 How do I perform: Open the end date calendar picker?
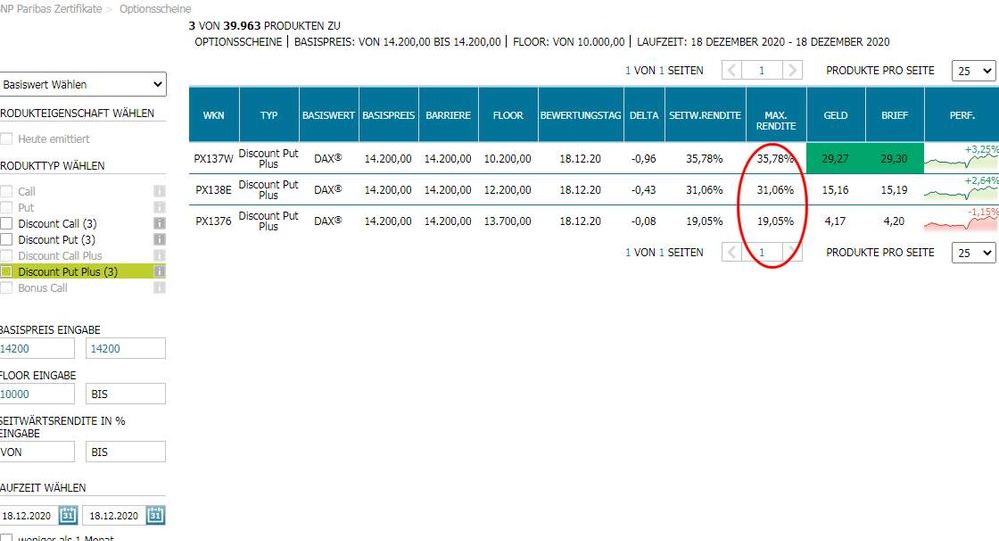pyautogui.click(x=155, y=515)
